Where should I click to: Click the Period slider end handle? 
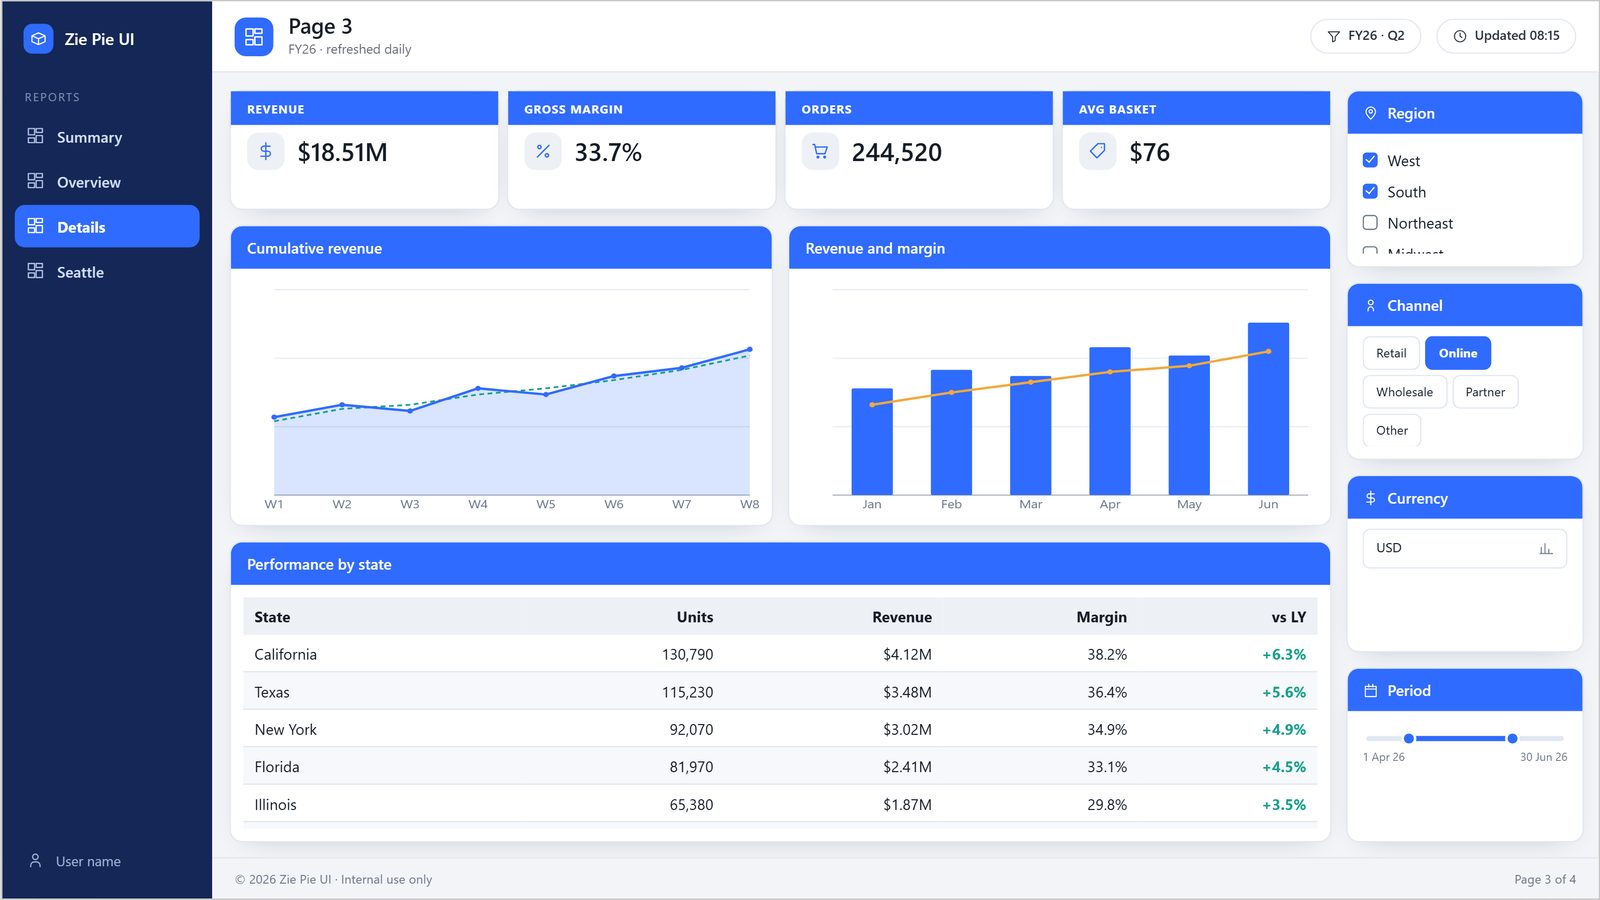(x=1512, y=738)
